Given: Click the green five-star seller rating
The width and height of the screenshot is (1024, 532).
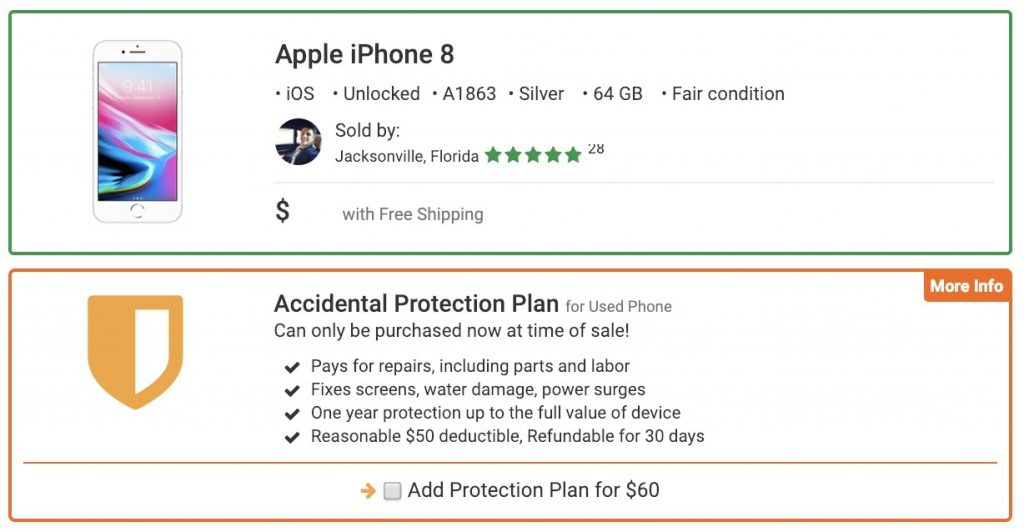Looking at the screenshot, I should (533, 155).
